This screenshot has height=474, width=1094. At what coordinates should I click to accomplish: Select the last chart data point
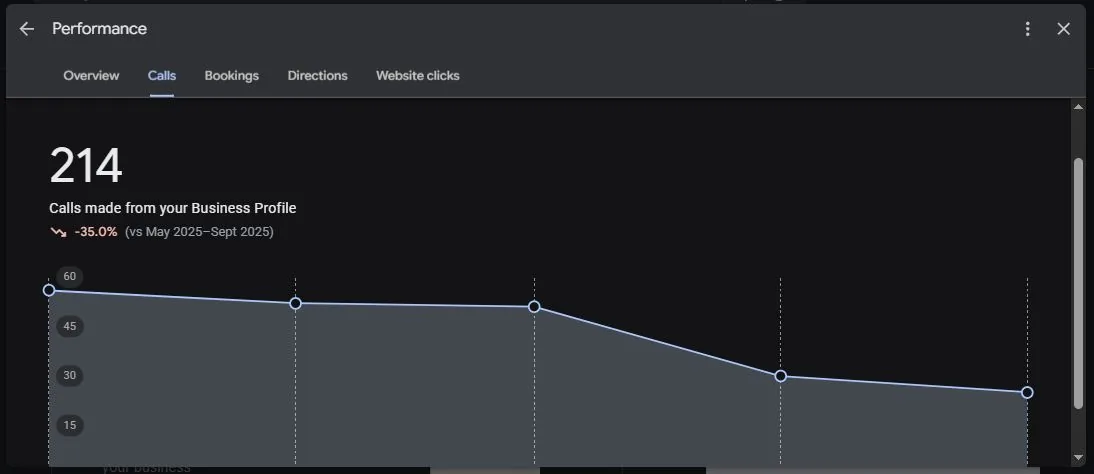[x=1027, y=392]
